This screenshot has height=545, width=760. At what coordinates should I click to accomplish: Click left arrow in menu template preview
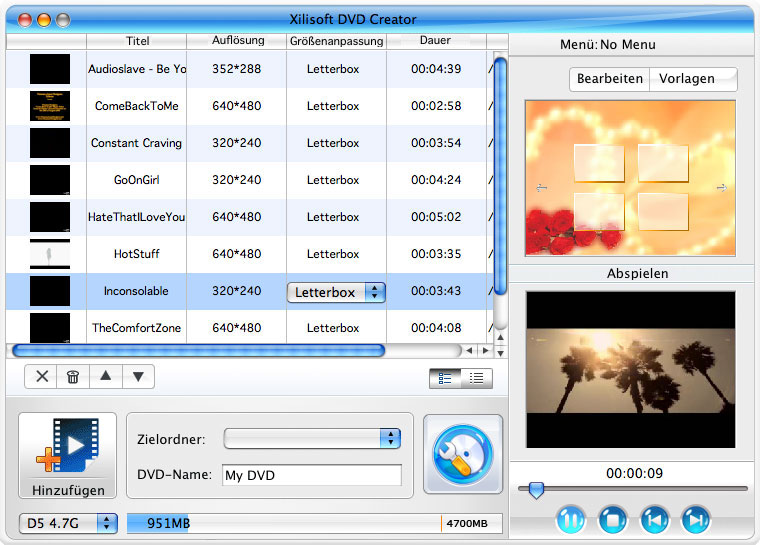[541, 188]
